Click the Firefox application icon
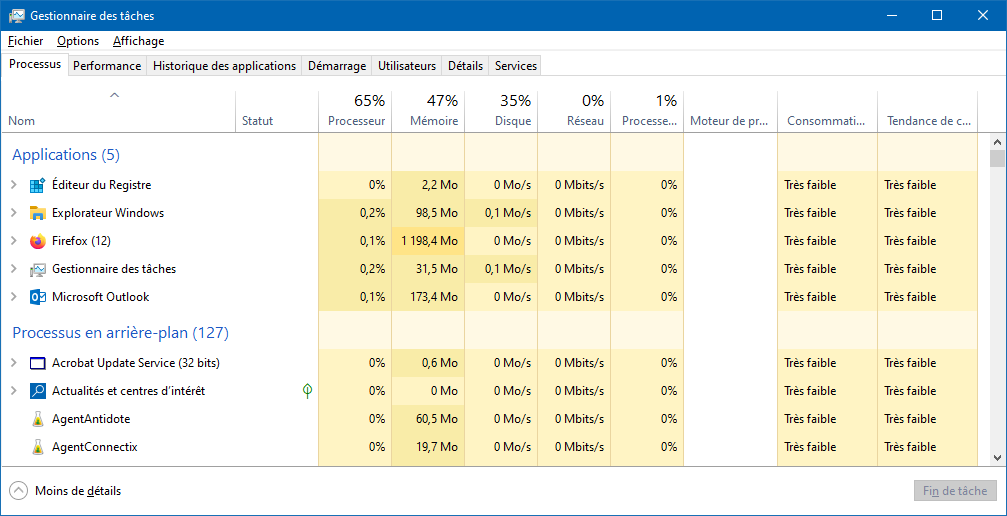The image size is (1007, 516). tap(38, 241)
